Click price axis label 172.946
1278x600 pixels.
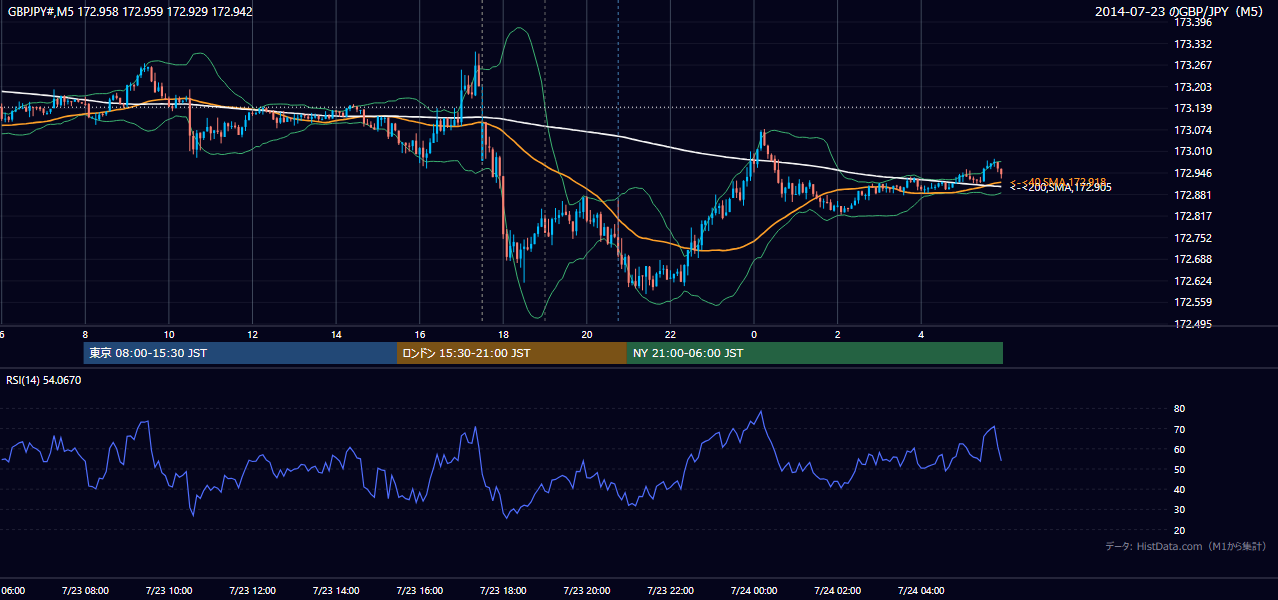pos(1192,173)
